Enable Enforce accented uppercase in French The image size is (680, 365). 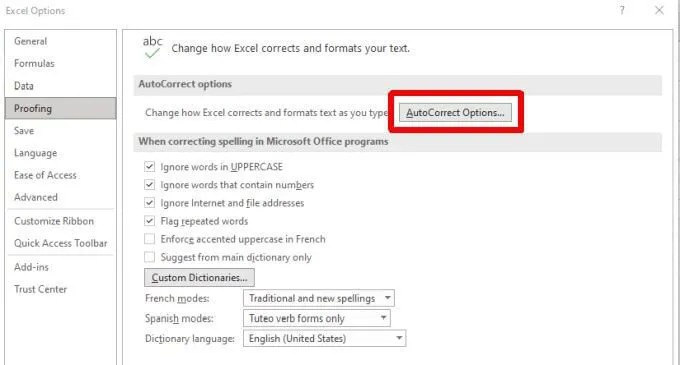pos(150,239)
